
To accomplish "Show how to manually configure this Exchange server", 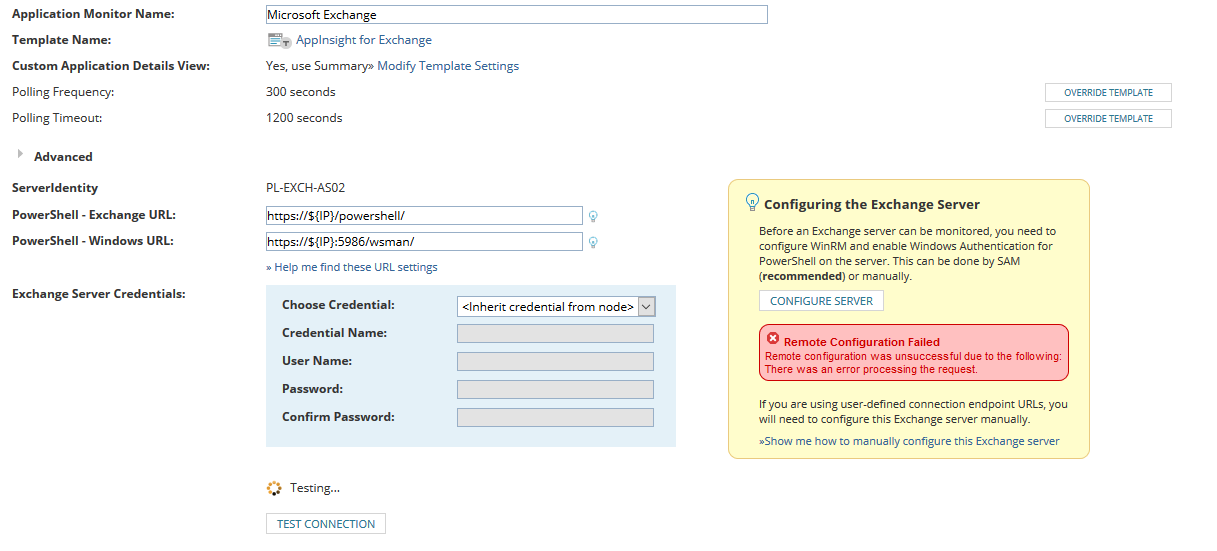I will click(909, 441).
